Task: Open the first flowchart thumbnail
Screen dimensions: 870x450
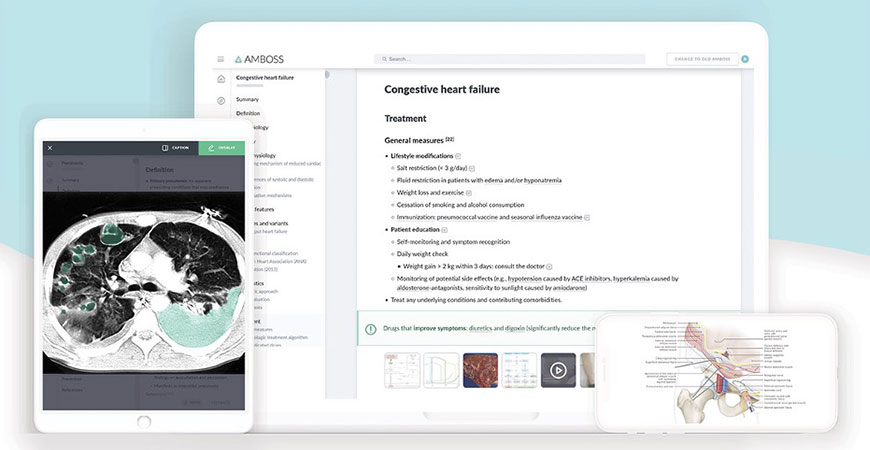Action: coord(402,370)
